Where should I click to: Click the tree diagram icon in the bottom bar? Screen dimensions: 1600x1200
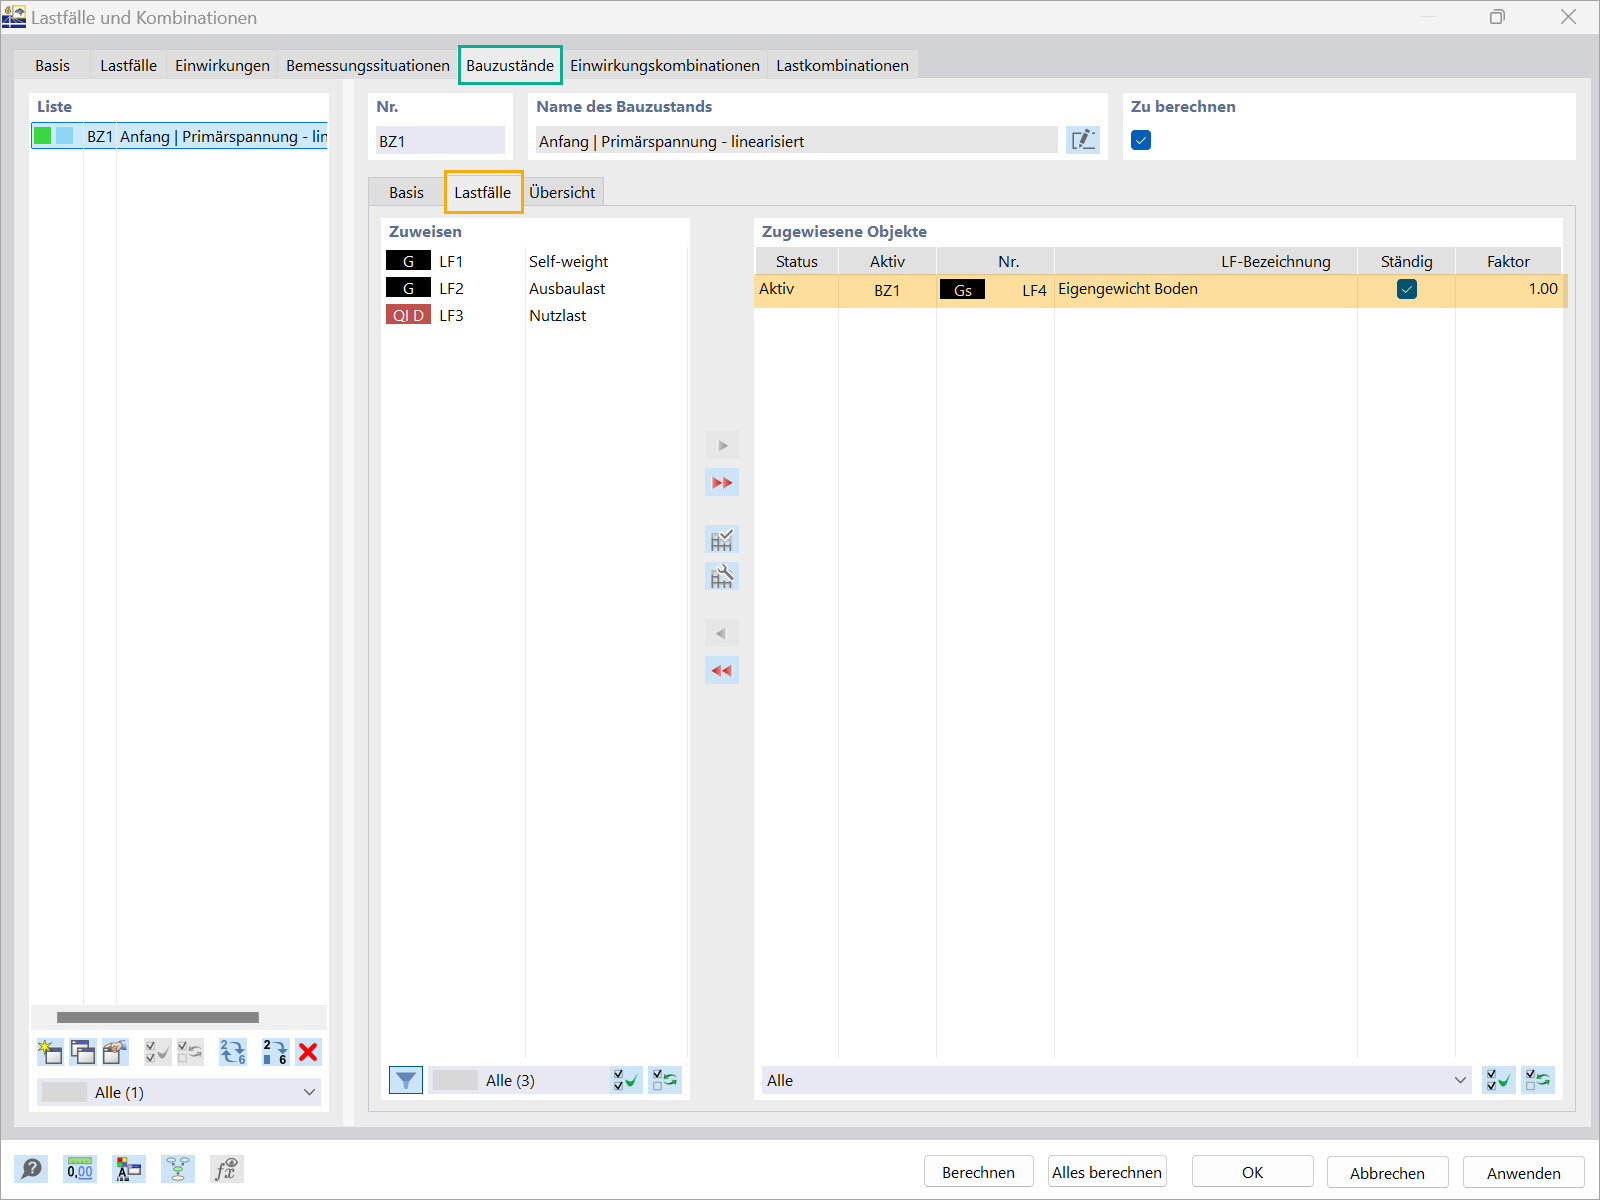coord(178,1169)
